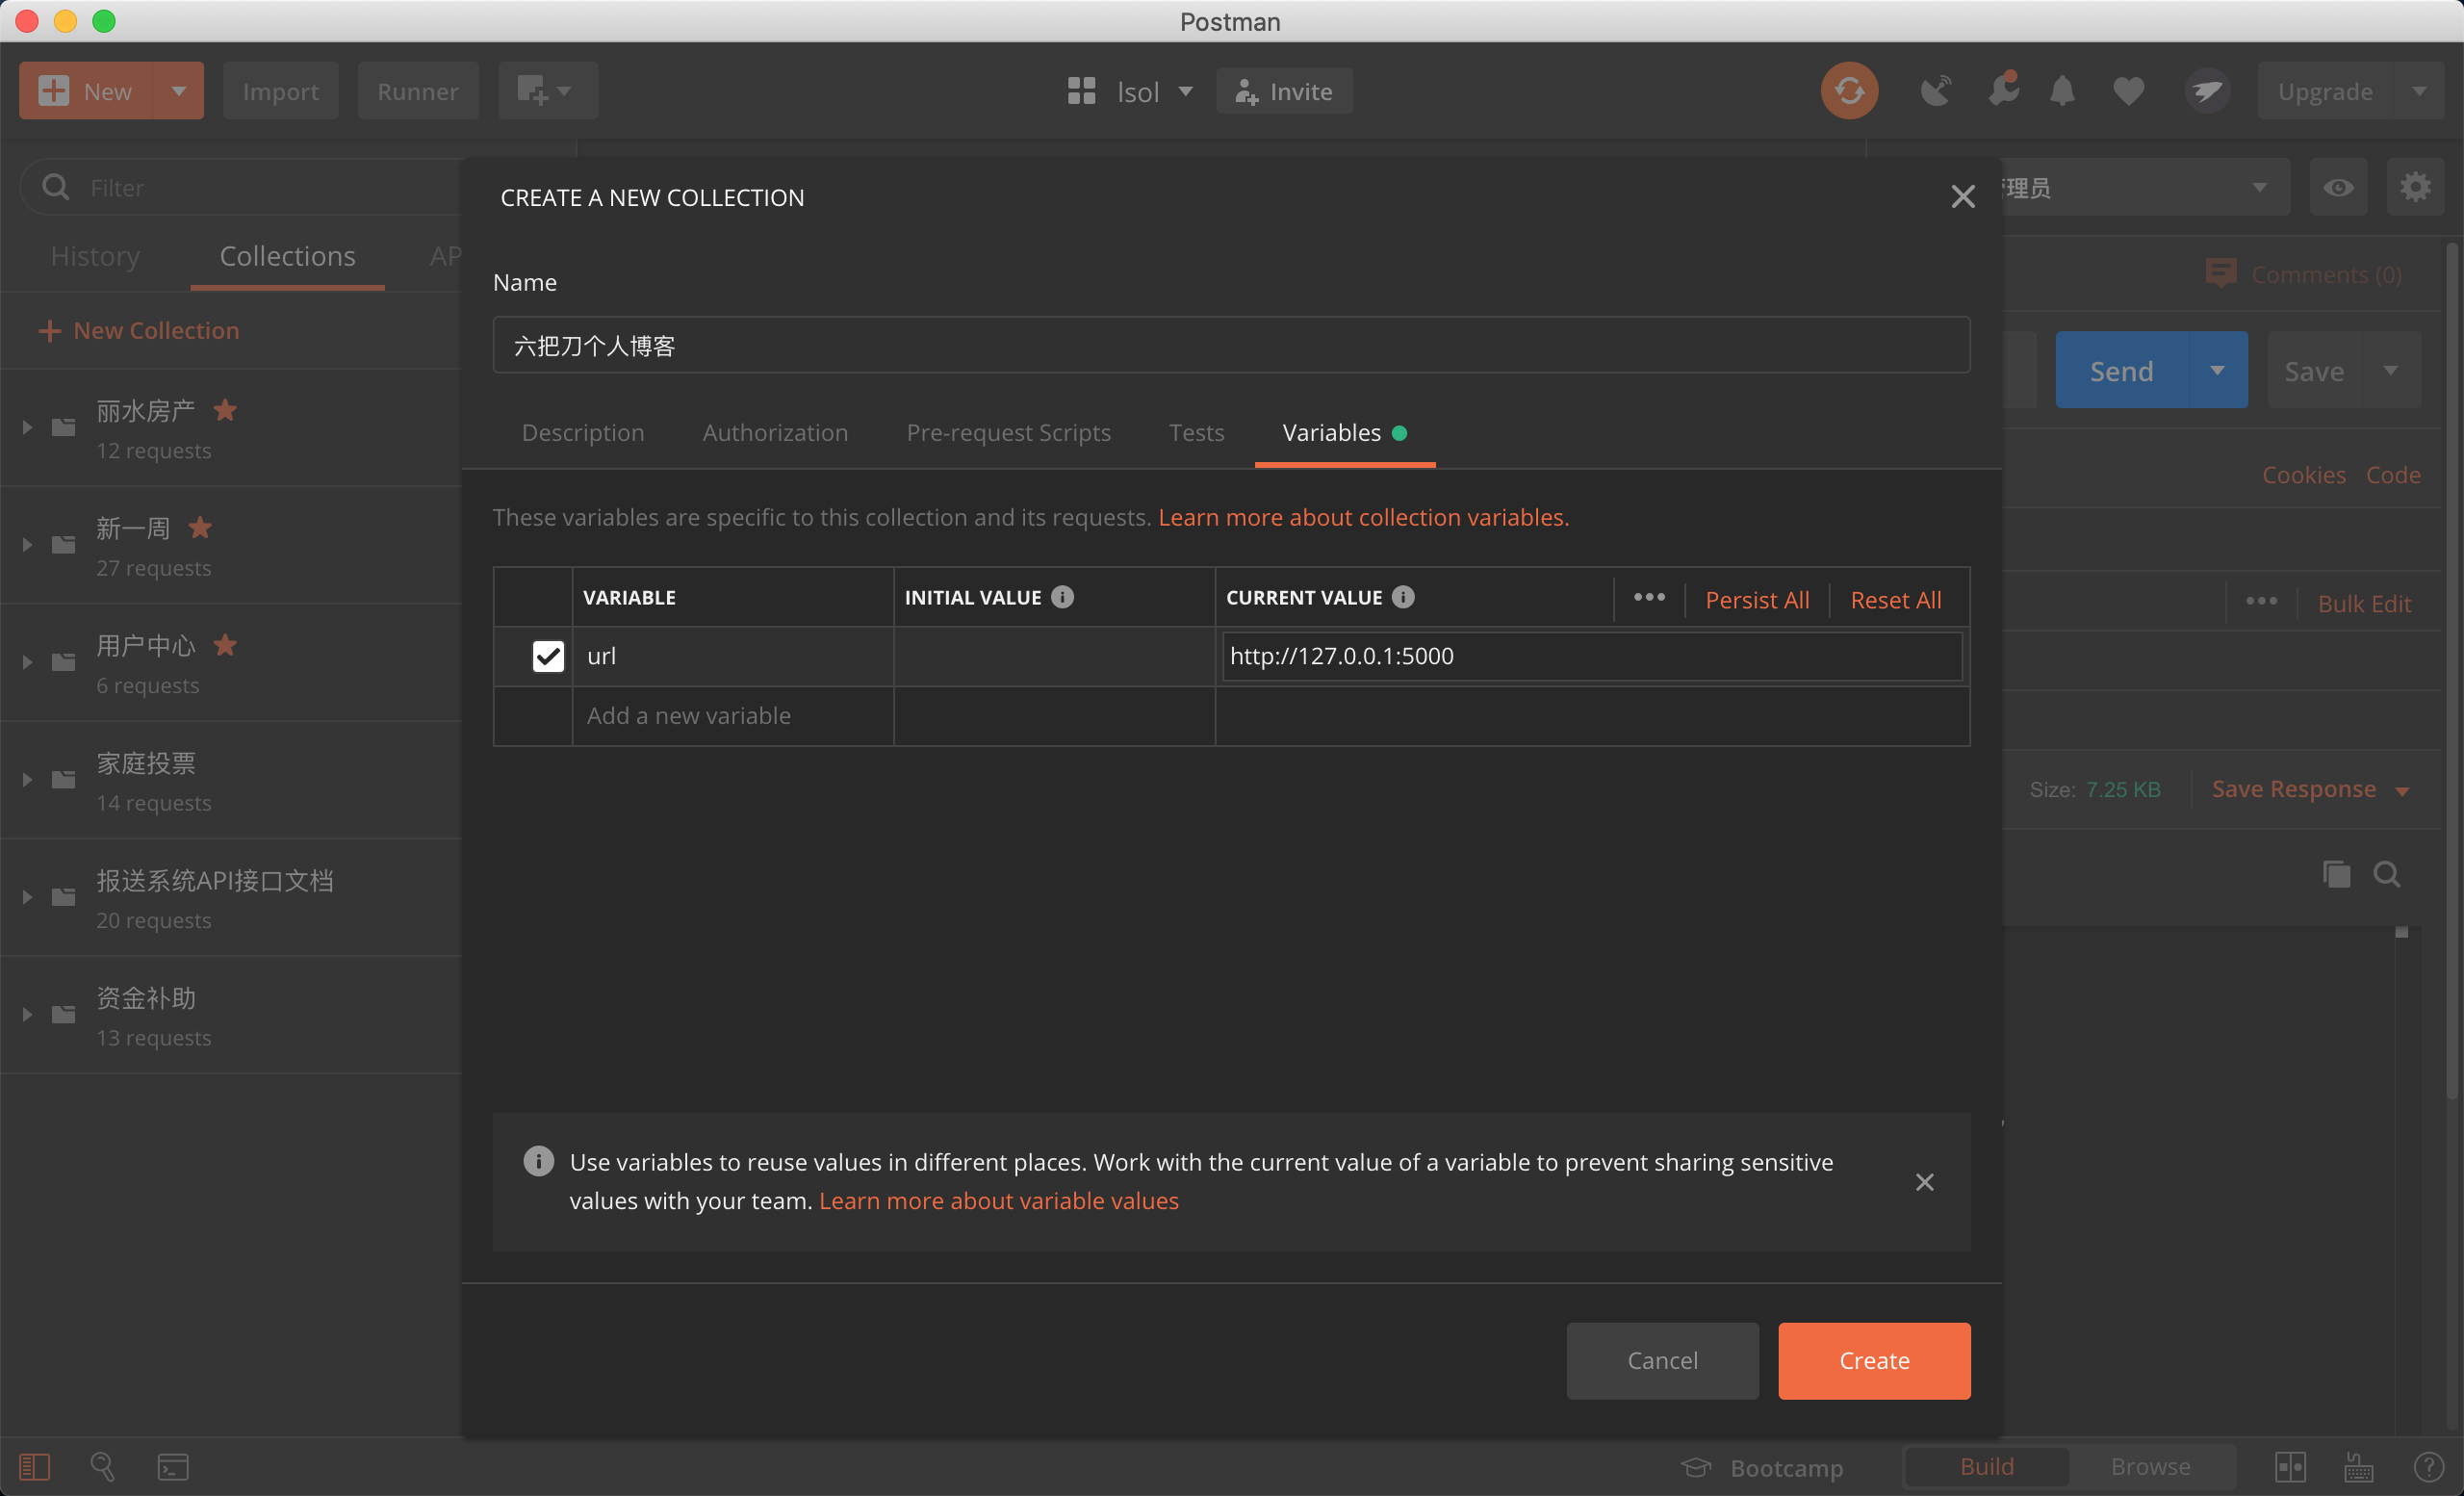Click the heart icon in header
The width and height of the screenshot is (2464, 1496).
click(x=2128, y=91)
